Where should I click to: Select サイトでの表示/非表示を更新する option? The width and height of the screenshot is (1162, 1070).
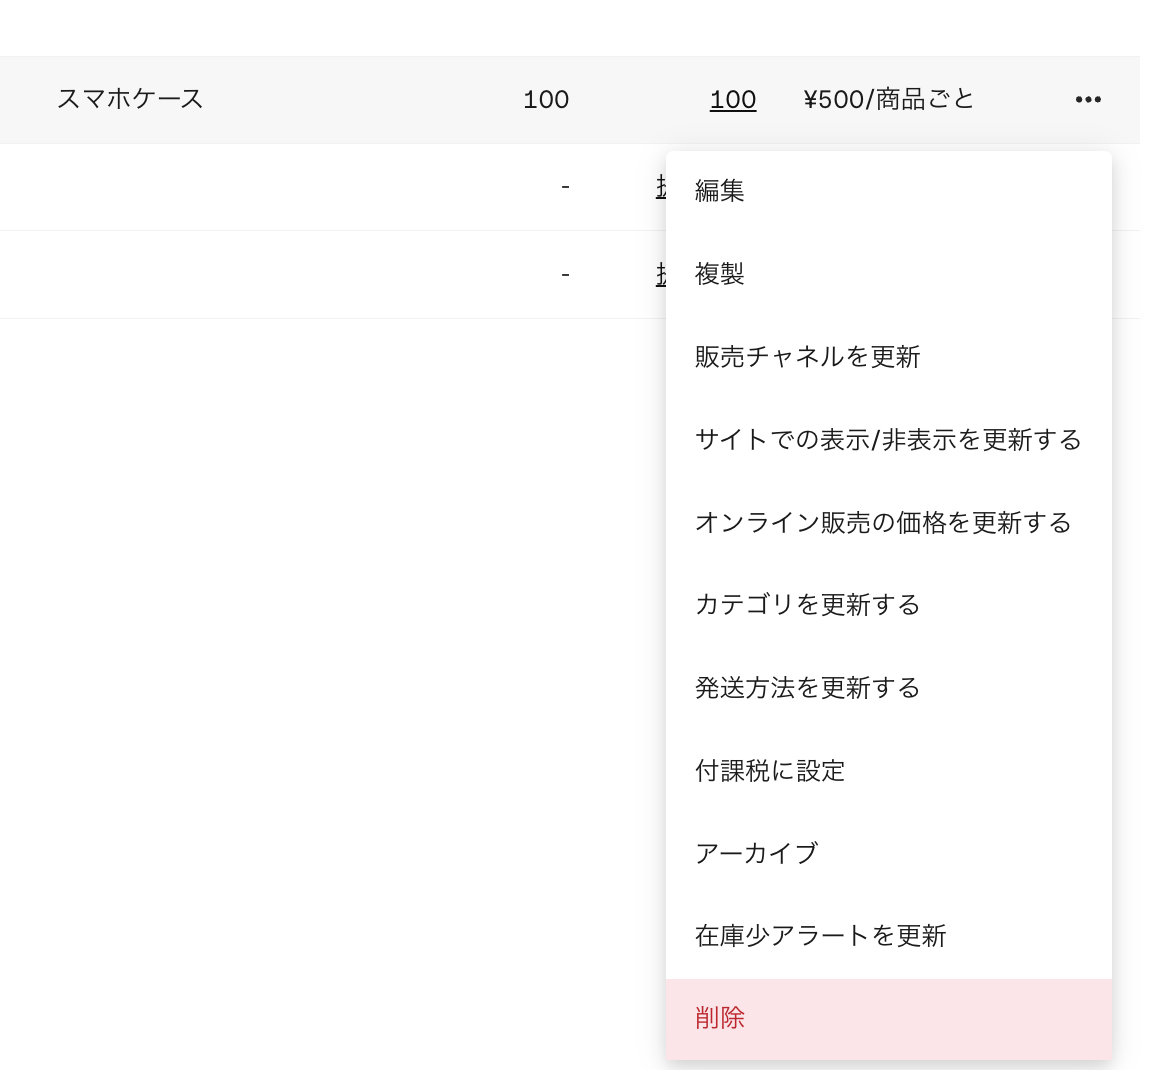point(887,440)
